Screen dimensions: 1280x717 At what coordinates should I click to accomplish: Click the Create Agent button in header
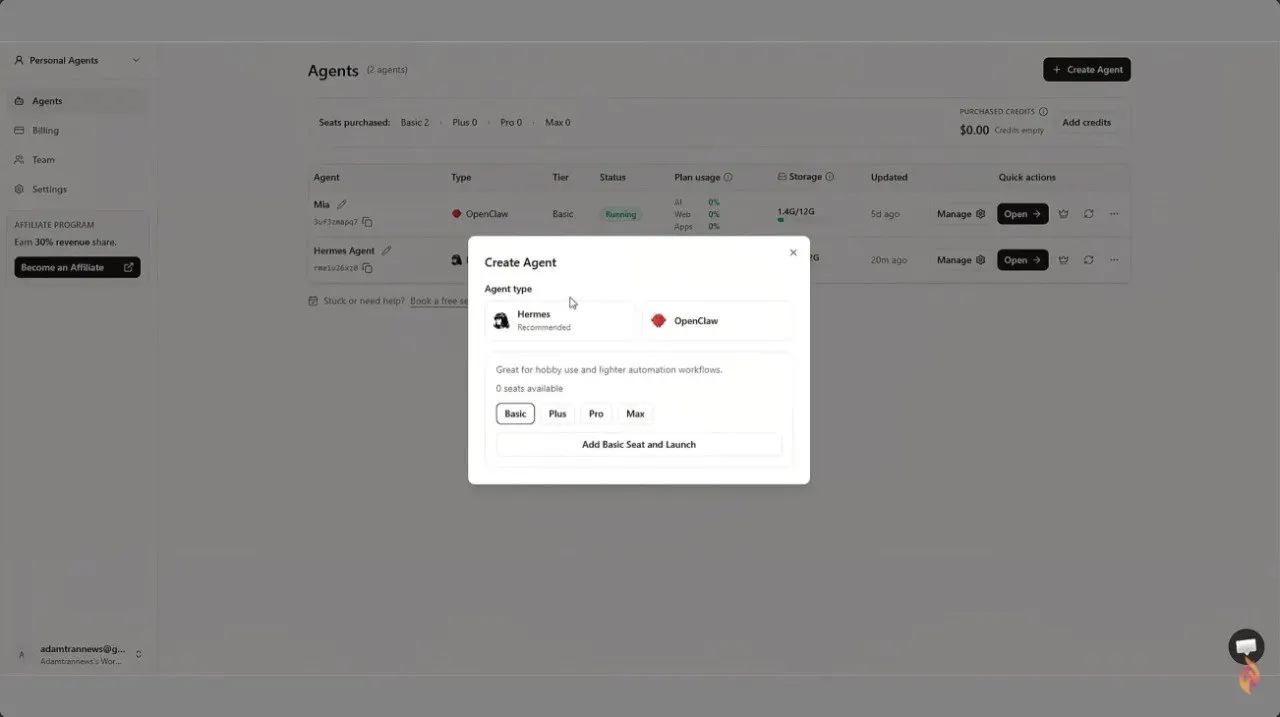(x=1087, y=70)
